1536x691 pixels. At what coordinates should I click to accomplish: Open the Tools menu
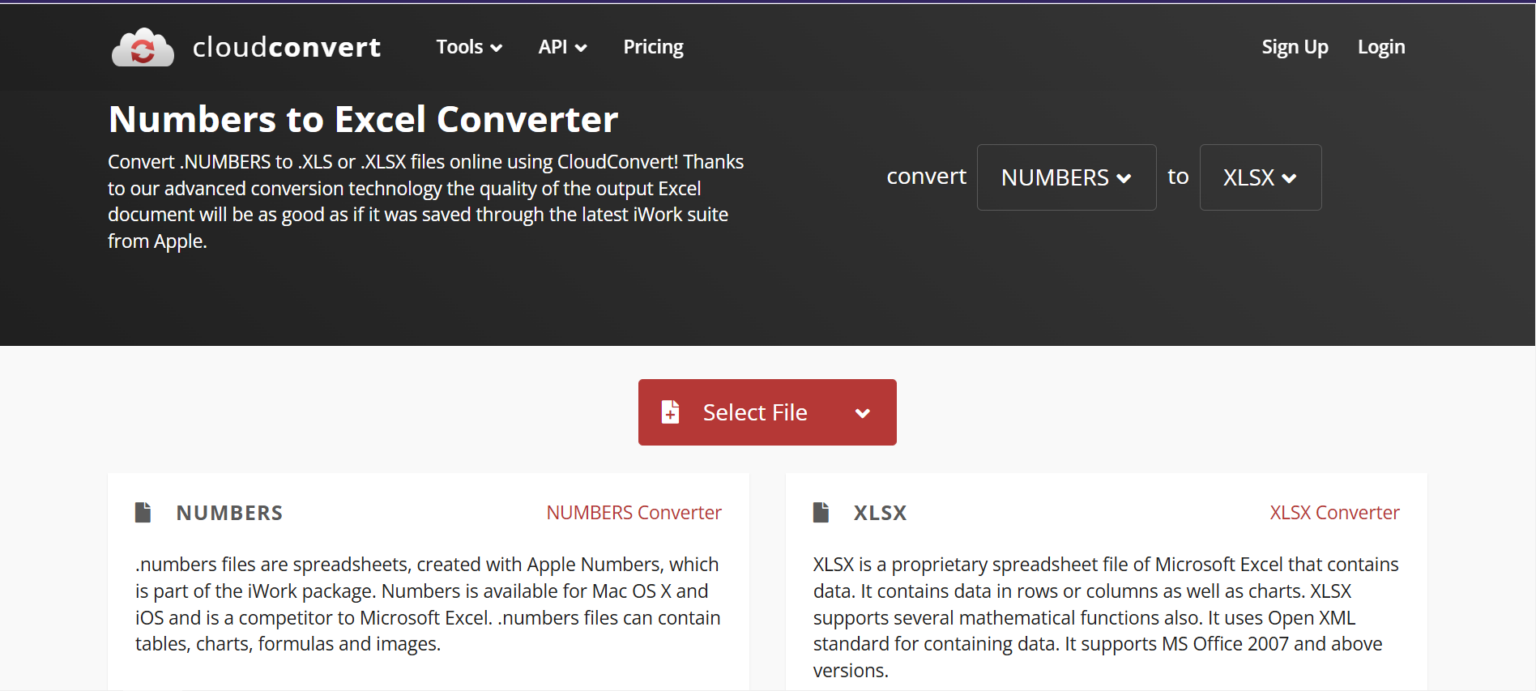pos(469,47)
